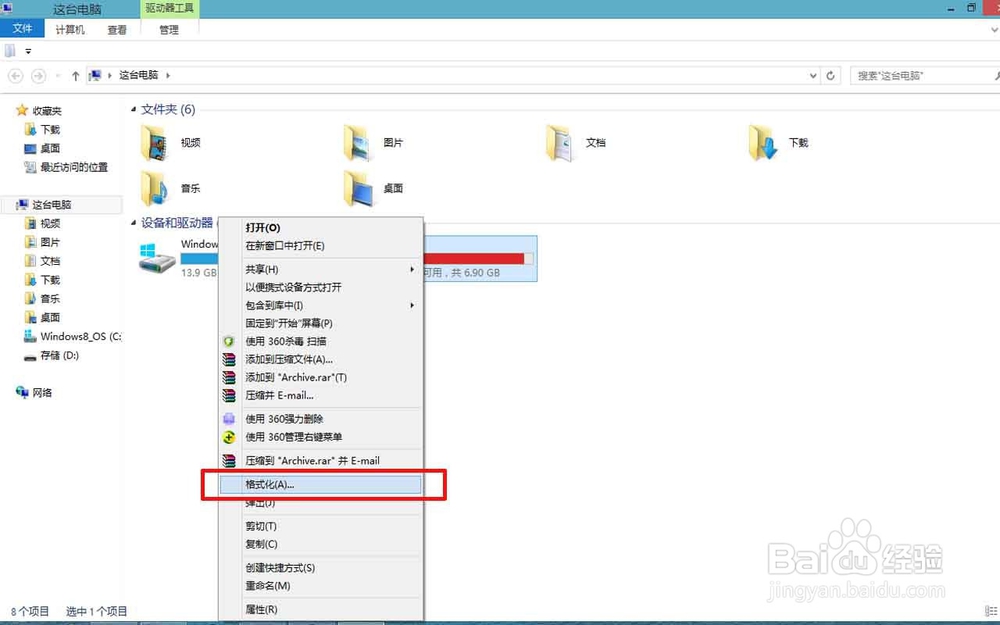
Task: Choose 使用 360杀毒 扫描
Action: tap(320, 341)
